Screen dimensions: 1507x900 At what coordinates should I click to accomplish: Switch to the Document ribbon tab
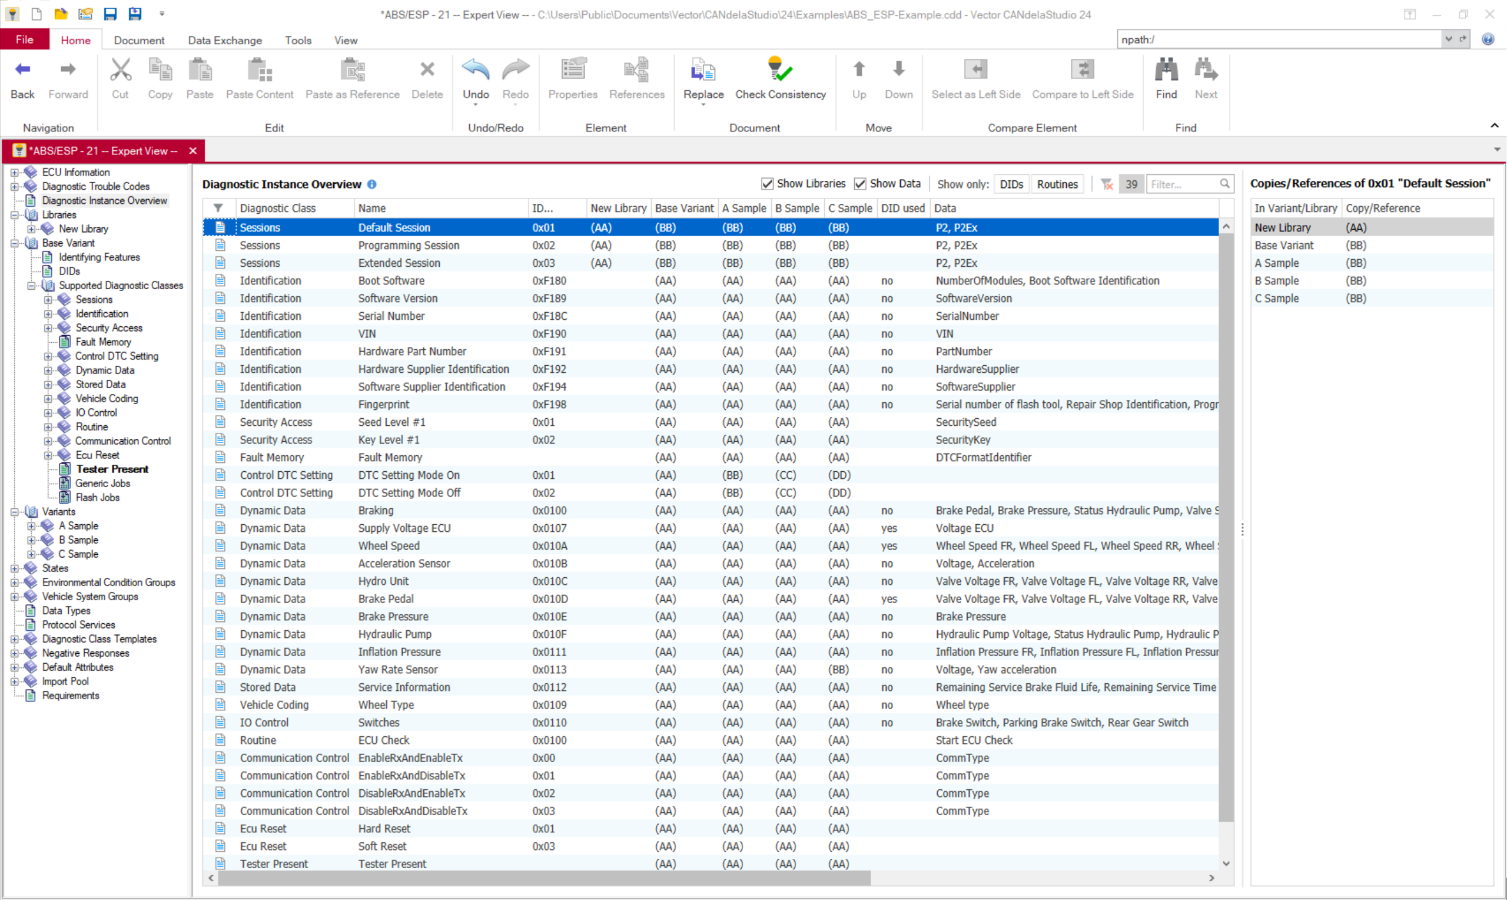(x=139, y=40)
